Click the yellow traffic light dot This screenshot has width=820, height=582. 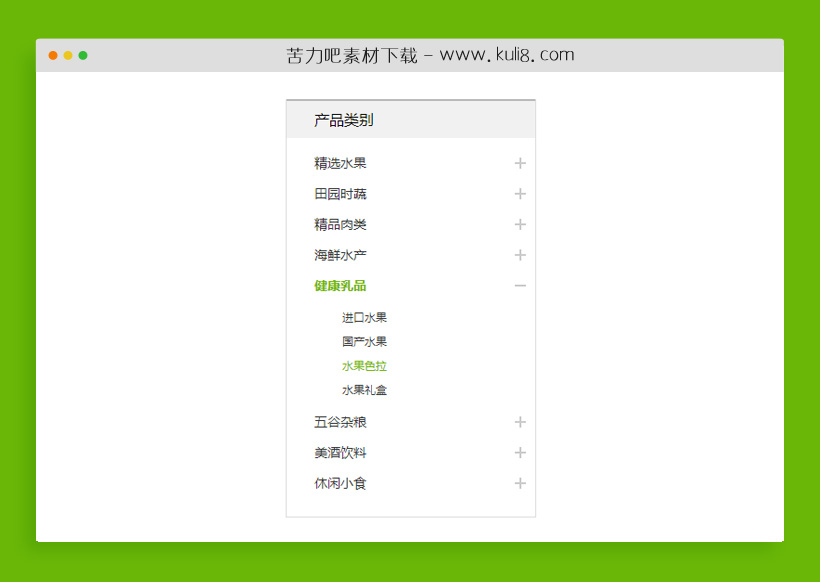tap(68, 57)
